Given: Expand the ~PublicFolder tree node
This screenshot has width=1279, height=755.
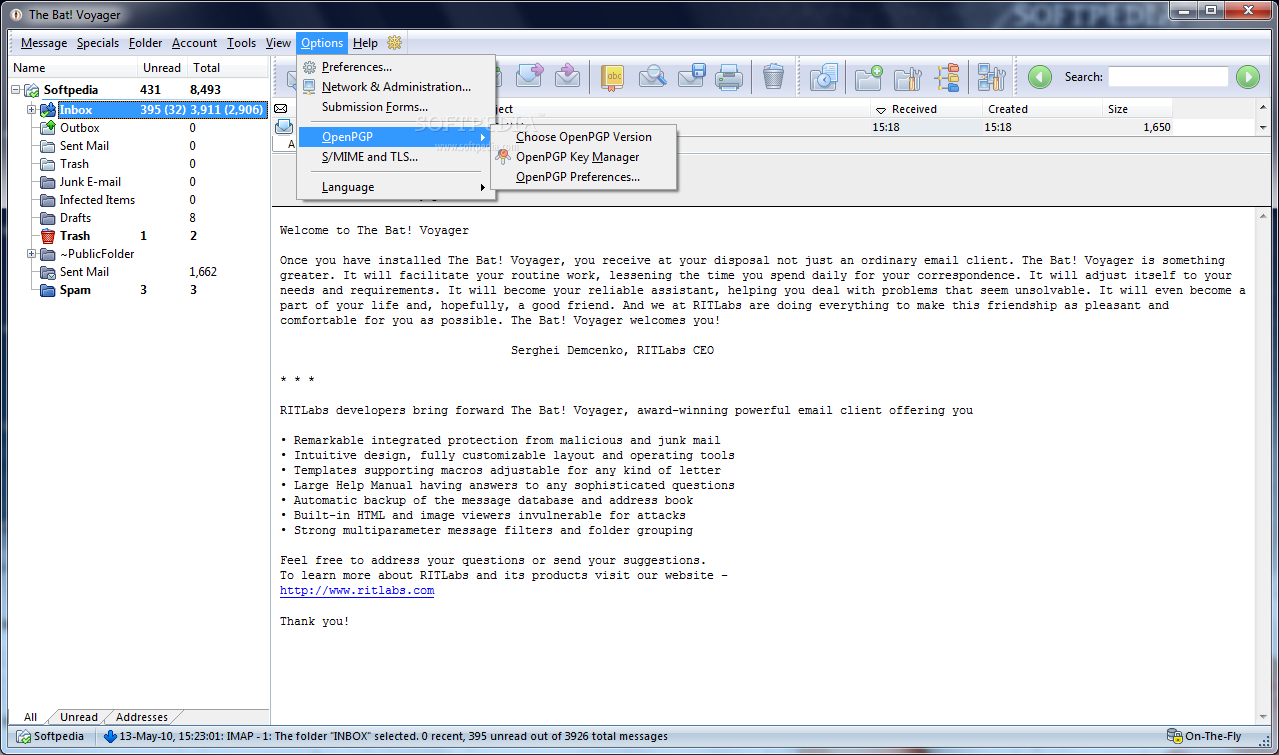Looking at the screenshot, I should [32, 254].
